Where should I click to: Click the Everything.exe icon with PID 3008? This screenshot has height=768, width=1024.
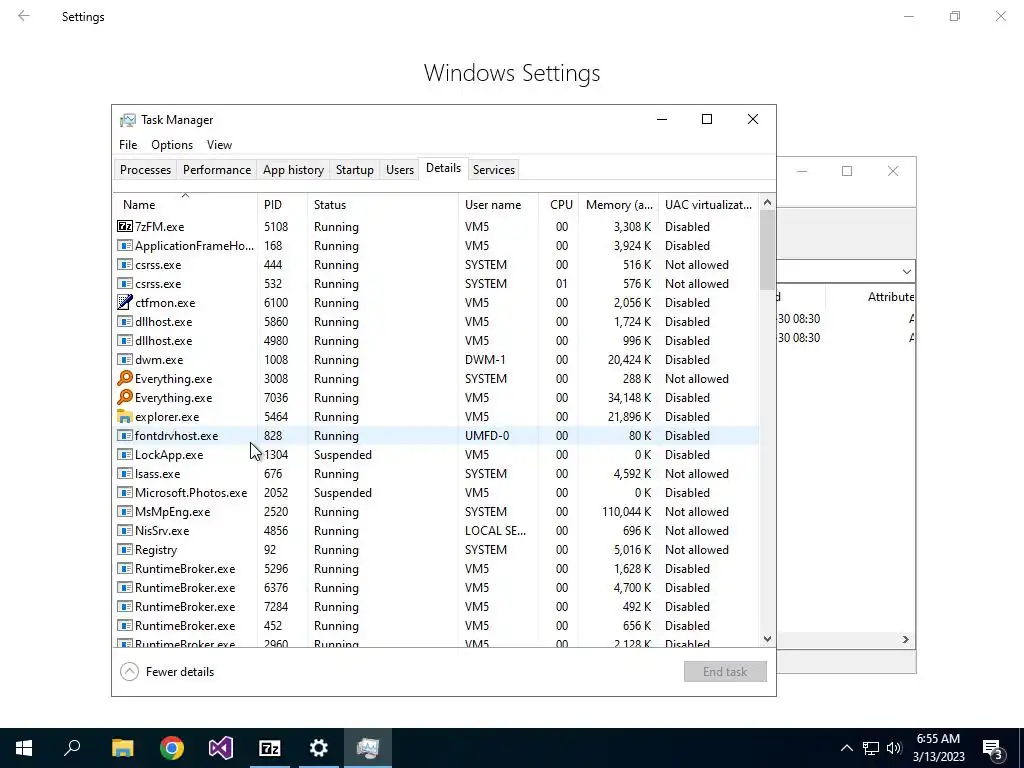click(x=125, y=378)
